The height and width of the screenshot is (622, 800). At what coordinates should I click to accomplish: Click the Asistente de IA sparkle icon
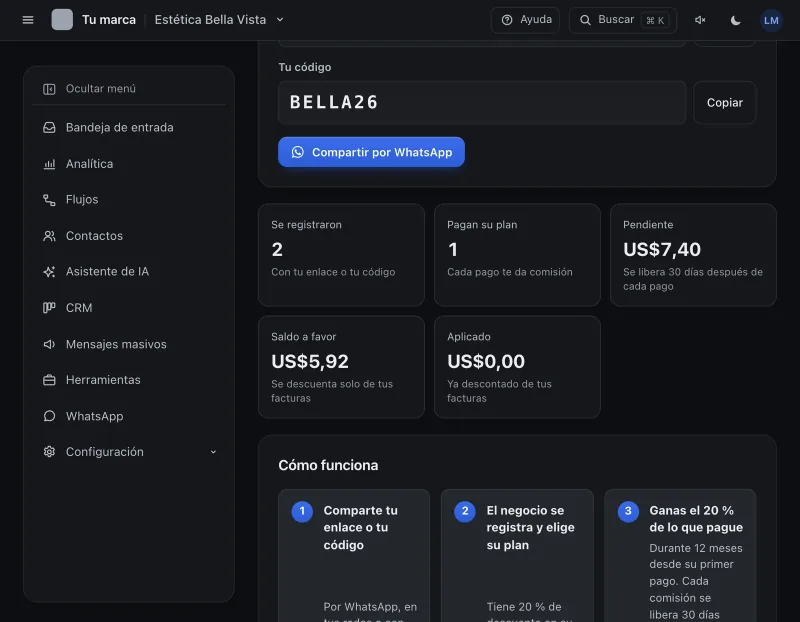[49, 271]
